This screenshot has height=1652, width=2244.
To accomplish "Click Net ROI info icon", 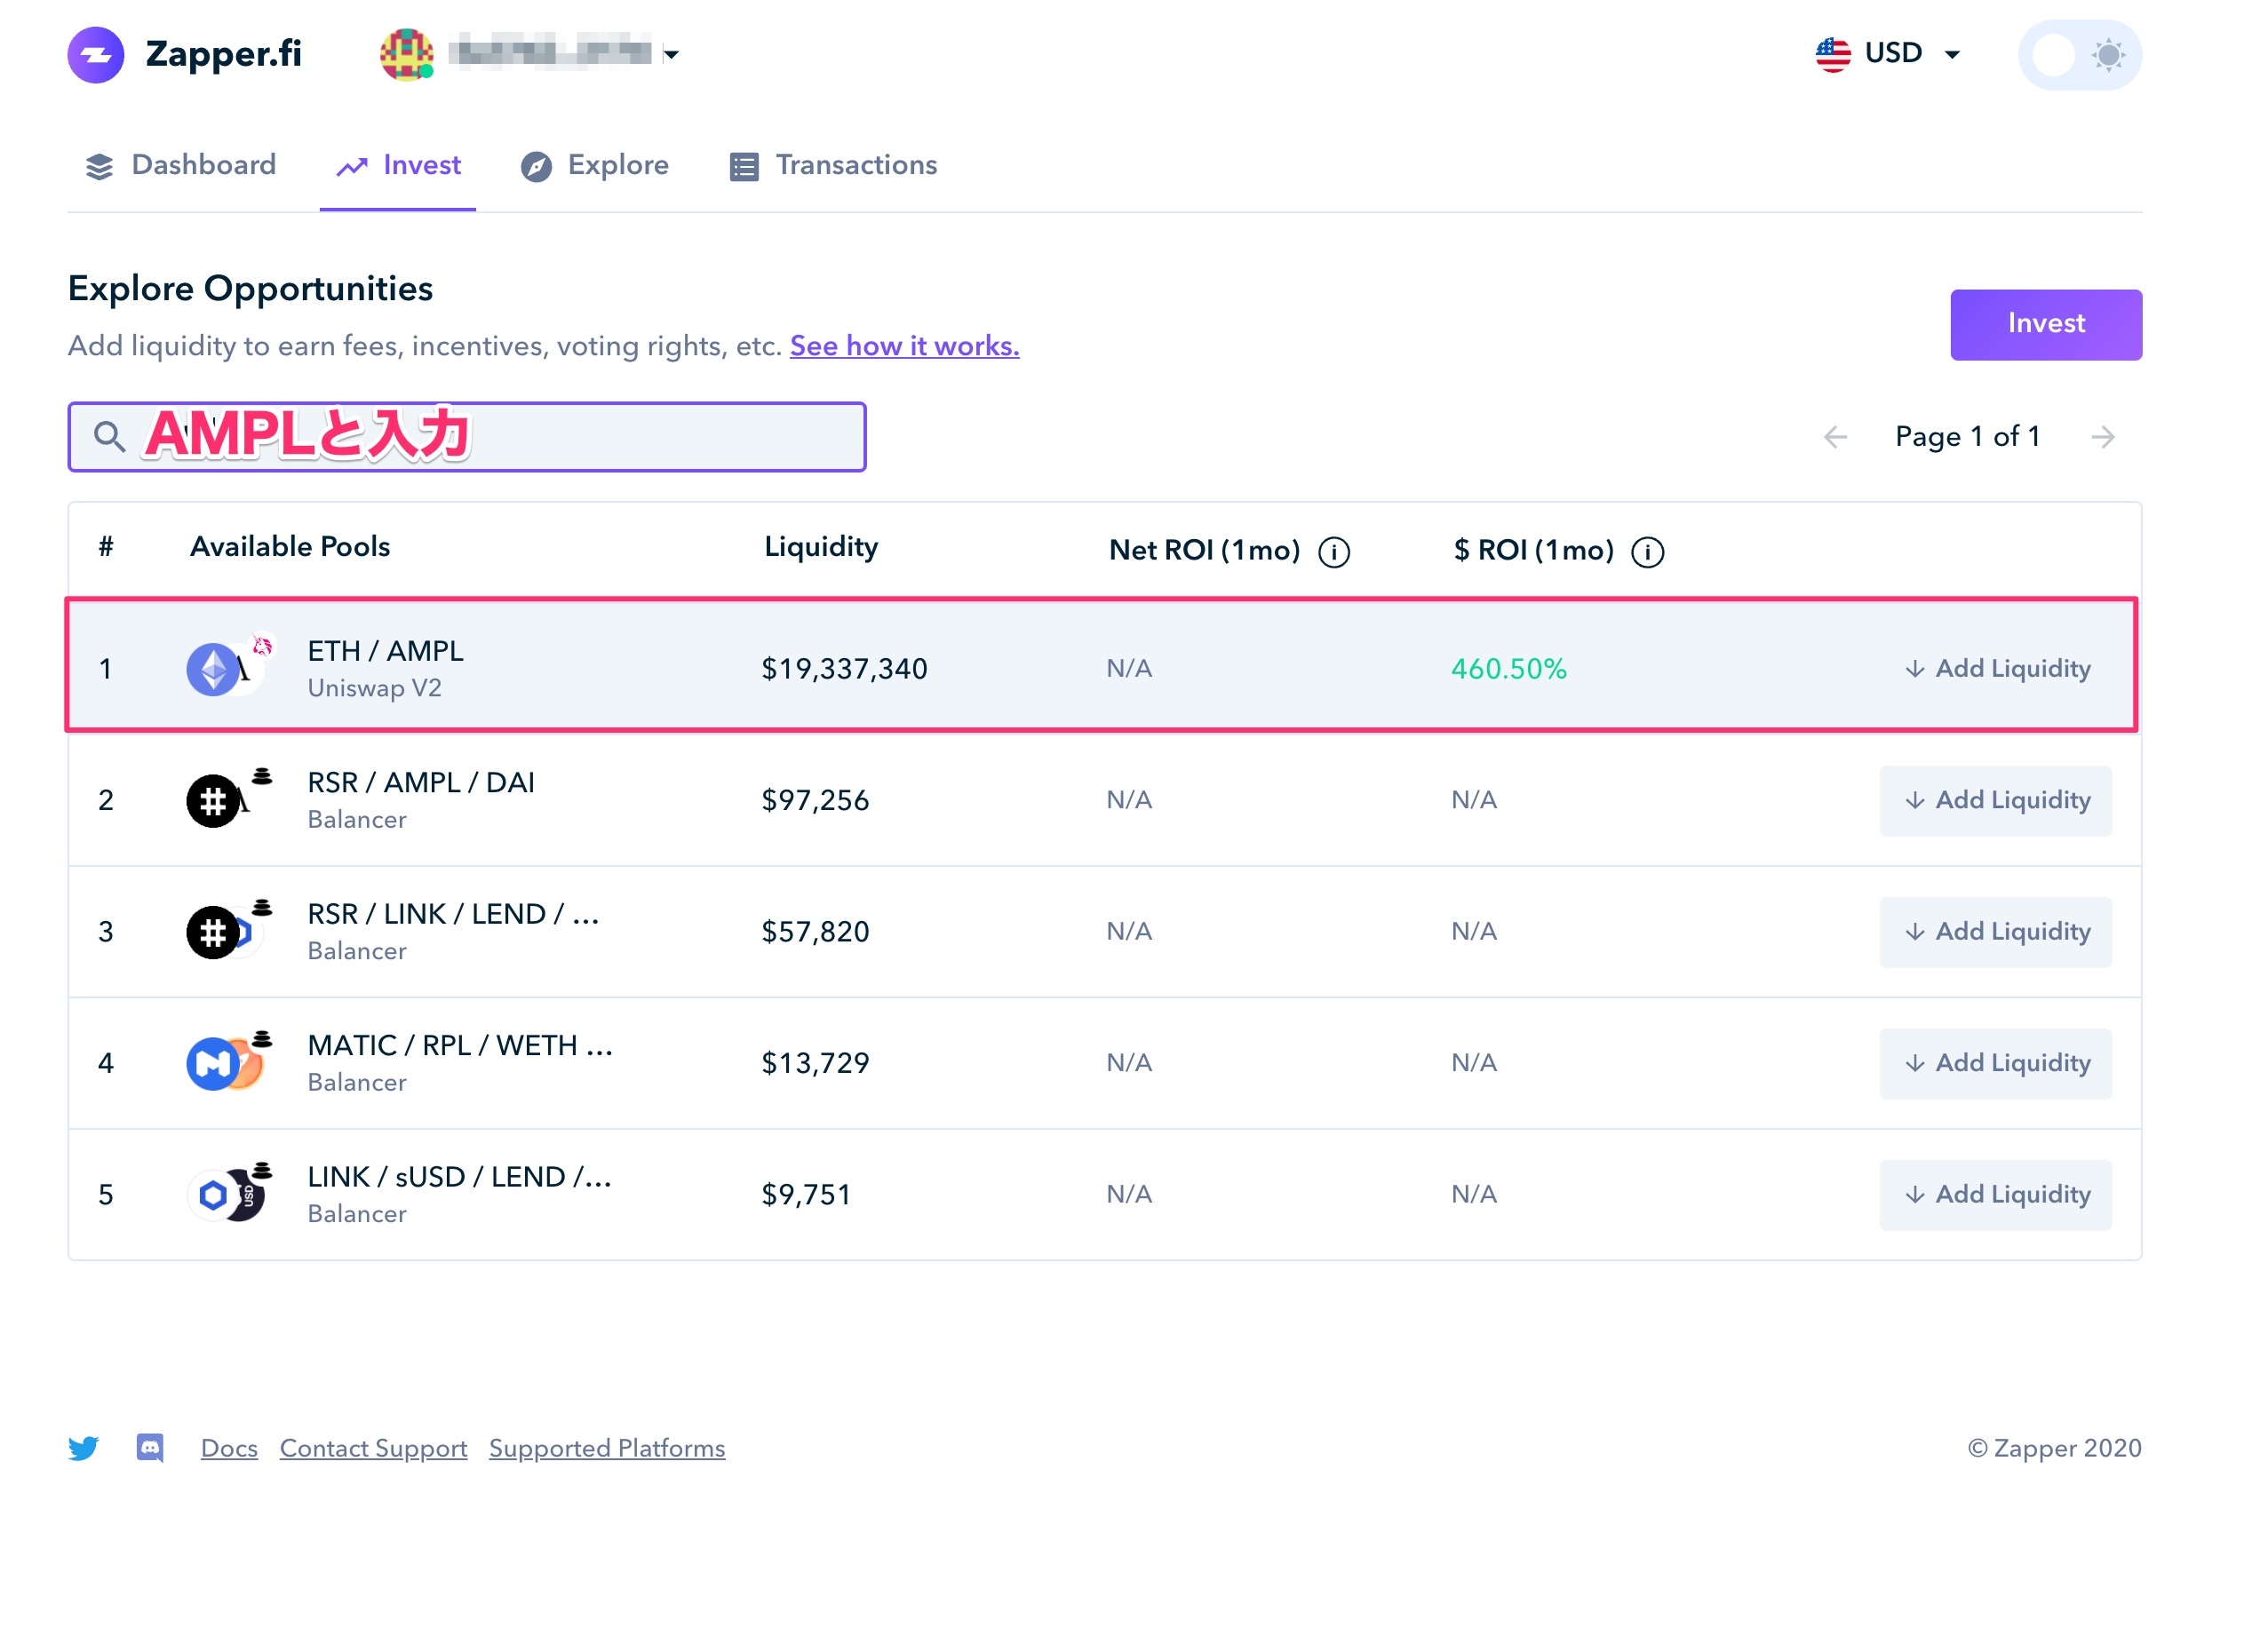I will pos(1333,551).
